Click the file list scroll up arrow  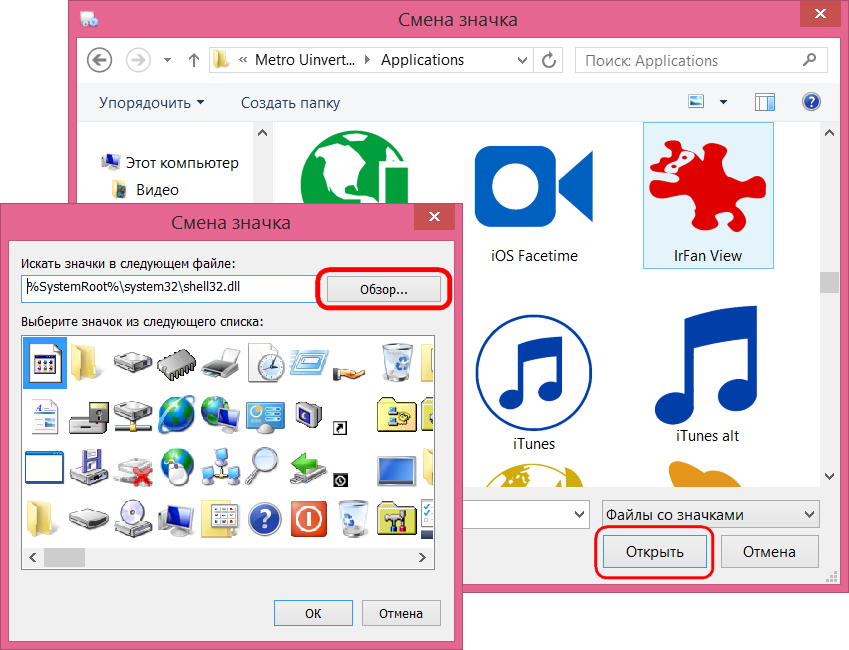[829, 133]
